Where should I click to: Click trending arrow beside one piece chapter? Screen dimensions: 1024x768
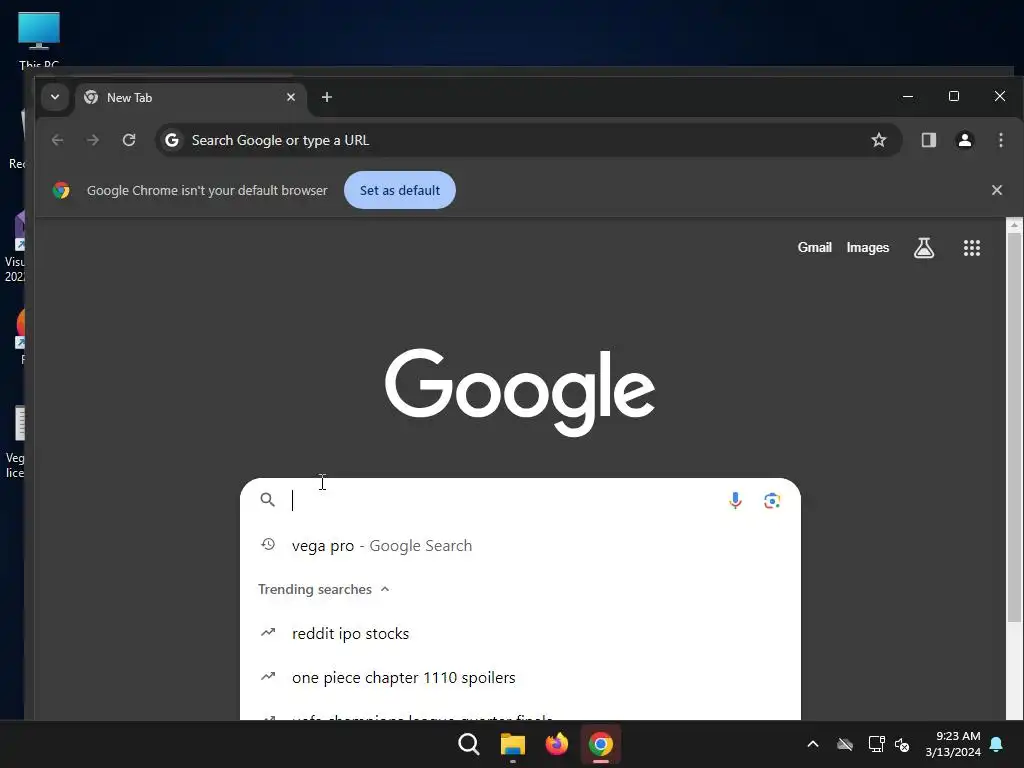tap(268, 676)
